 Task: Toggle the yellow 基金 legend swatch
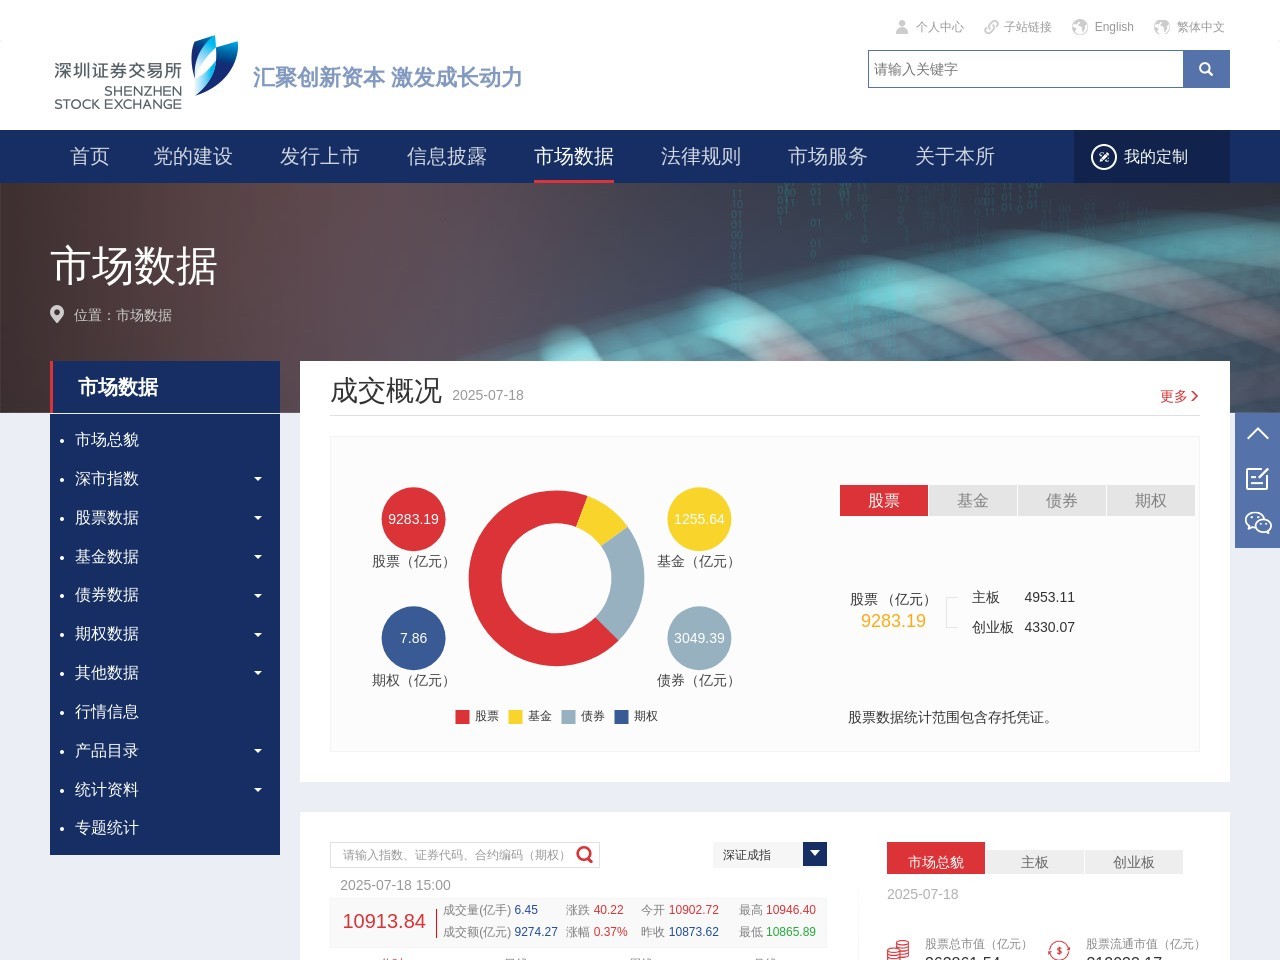coord(515,717)
